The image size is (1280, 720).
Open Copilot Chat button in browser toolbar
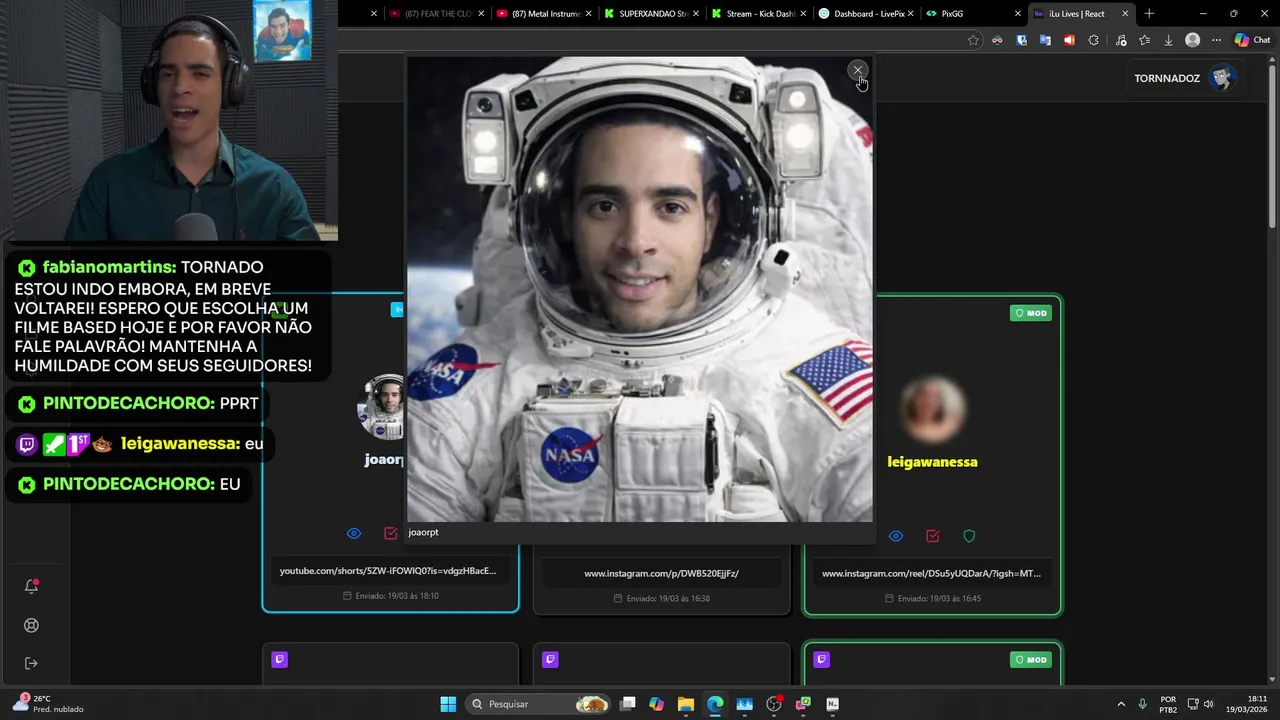point(1255,40)
